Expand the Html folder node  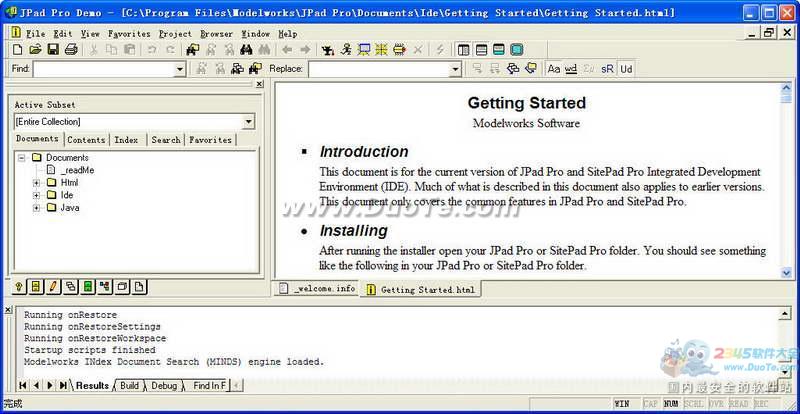click(36, 183)
